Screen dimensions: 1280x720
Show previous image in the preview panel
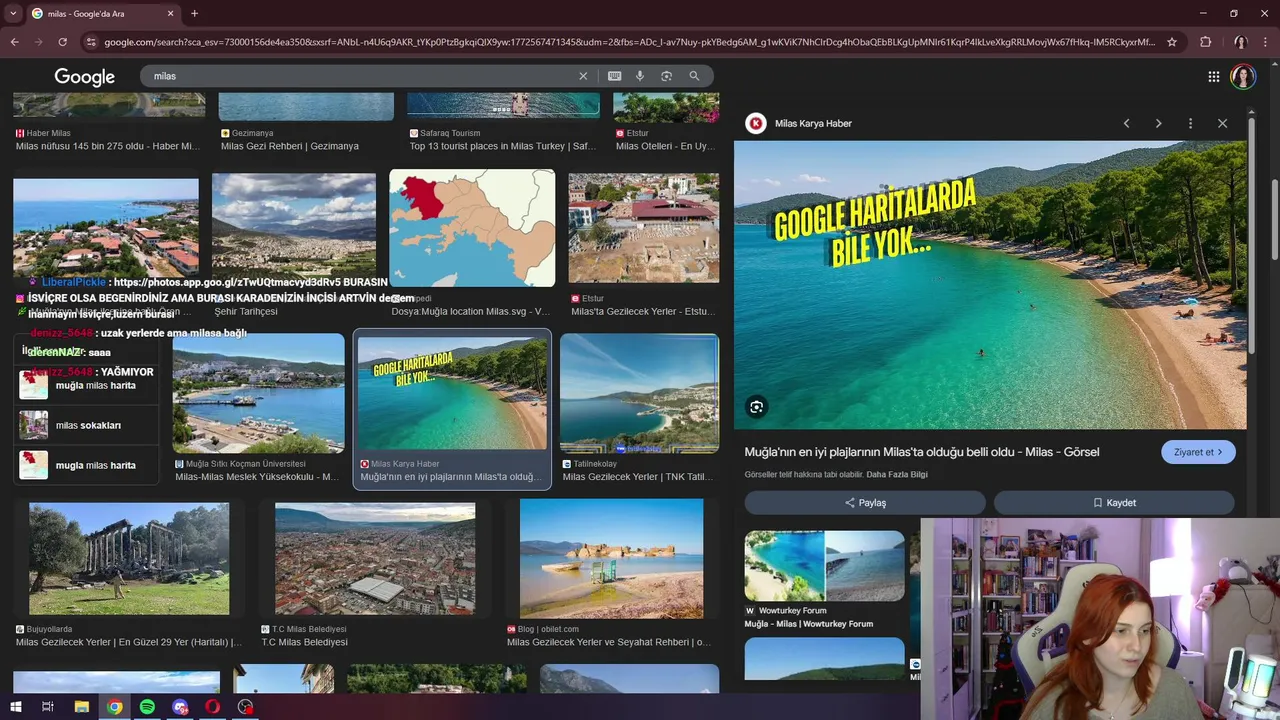point(1126,123)
